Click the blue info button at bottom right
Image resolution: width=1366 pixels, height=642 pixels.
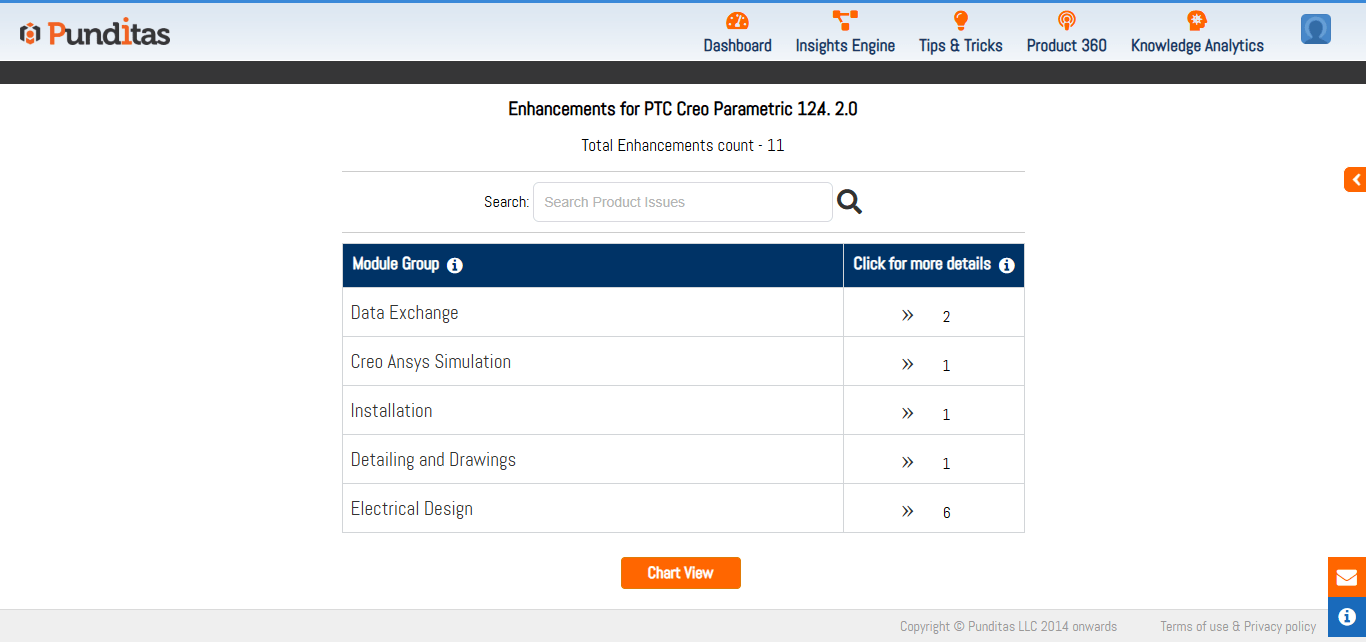point(1346,617)
